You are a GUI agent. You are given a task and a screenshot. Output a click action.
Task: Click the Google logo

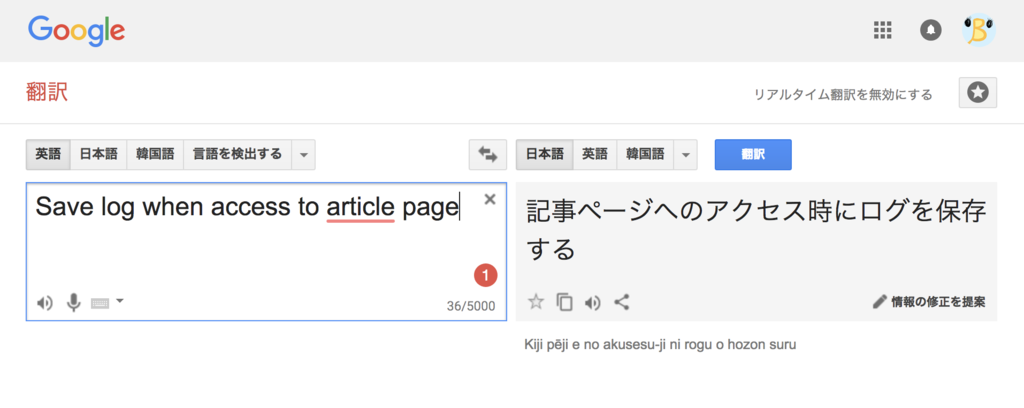coord(76,30)
